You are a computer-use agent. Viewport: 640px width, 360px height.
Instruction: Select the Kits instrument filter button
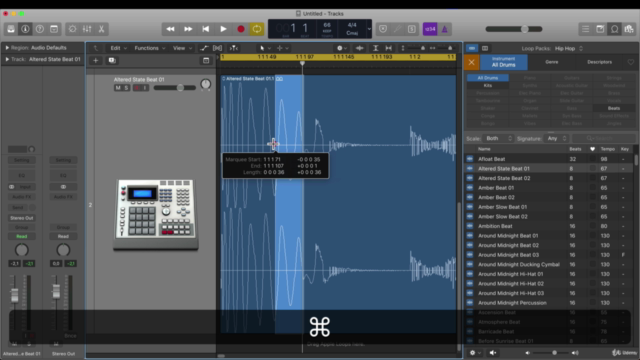click(488, 86)
